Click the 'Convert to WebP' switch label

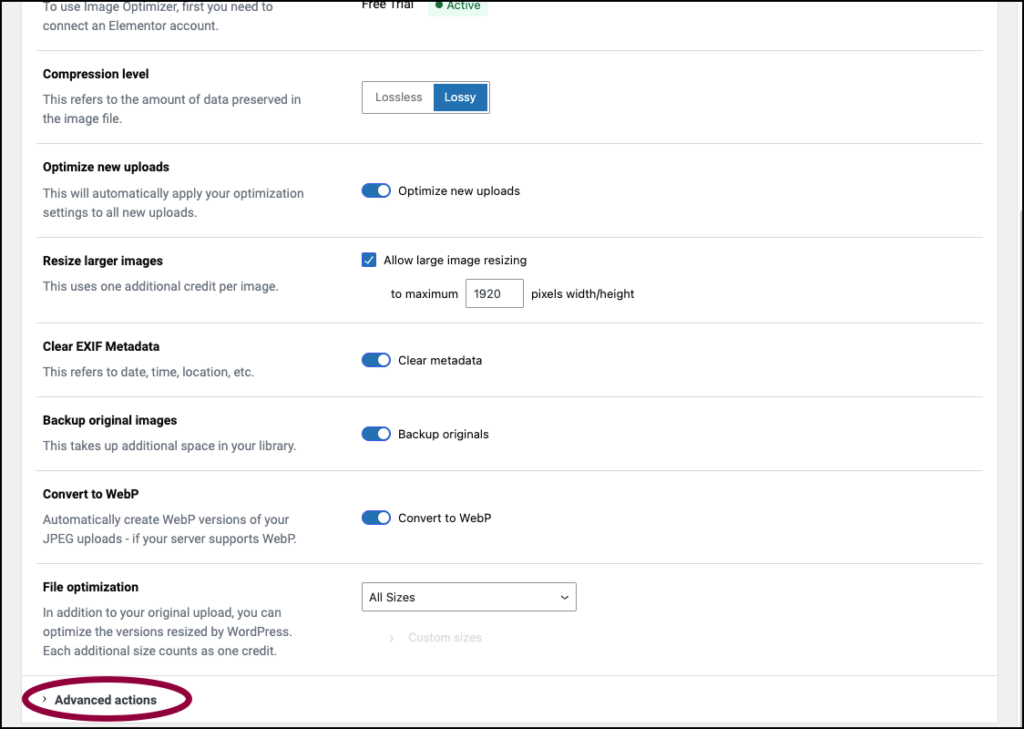pos(444,518)
